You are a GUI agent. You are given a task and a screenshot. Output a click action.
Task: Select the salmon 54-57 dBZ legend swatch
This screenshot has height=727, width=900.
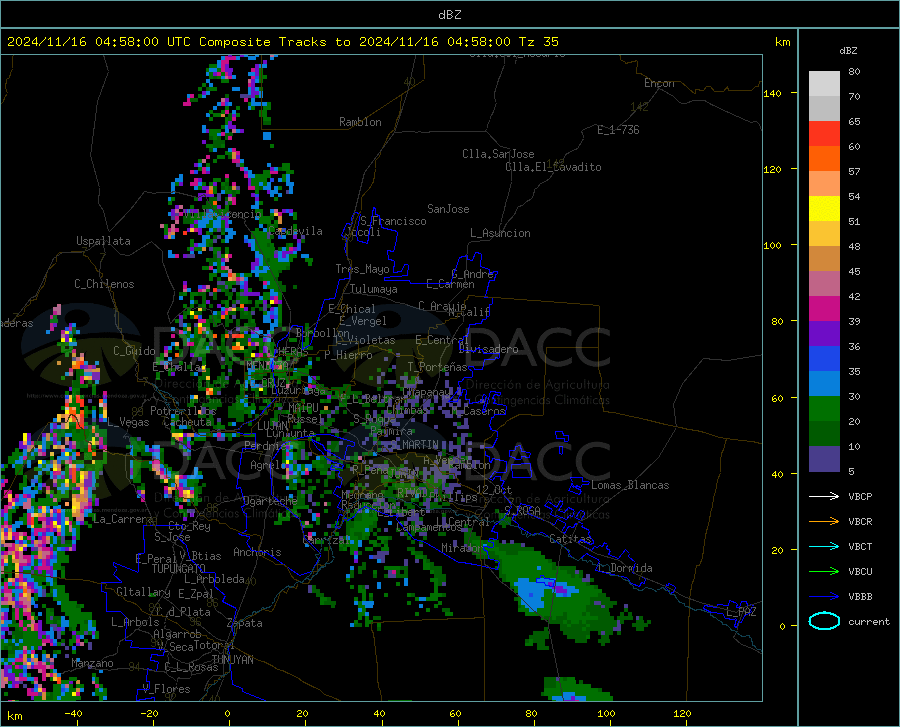pyautogui.click(x=824, y=184)
